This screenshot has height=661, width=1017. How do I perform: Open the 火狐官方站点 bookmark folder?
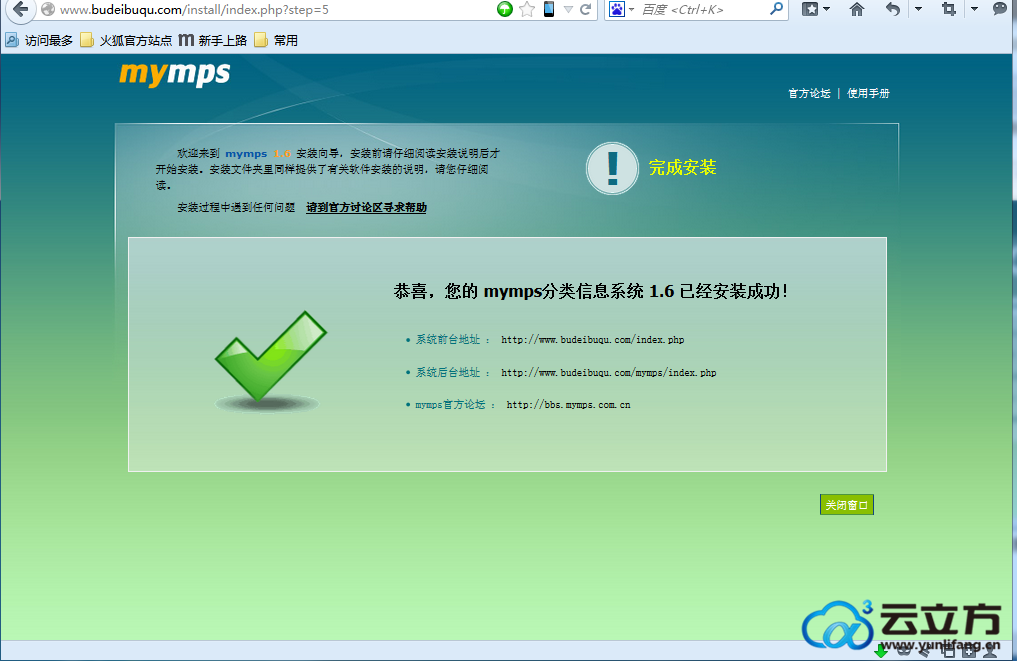pyautogui.click(x=126, y=40)
